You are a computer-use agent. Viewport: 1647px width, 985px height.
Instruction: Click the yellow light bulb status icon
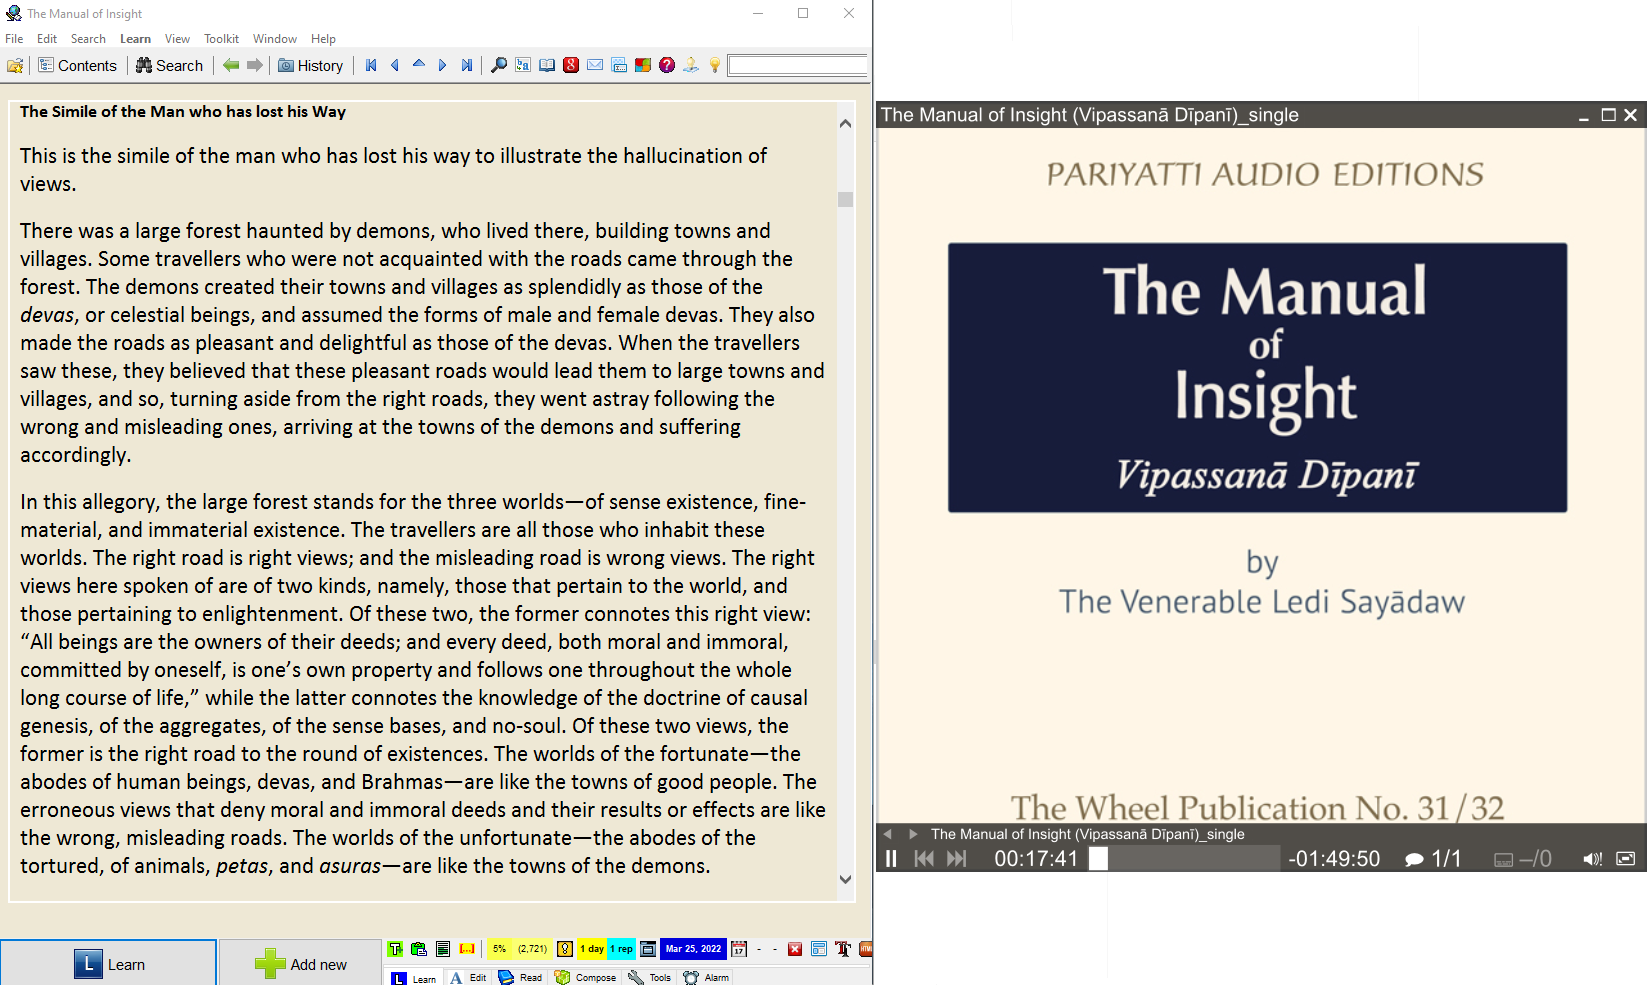[565, 949]
